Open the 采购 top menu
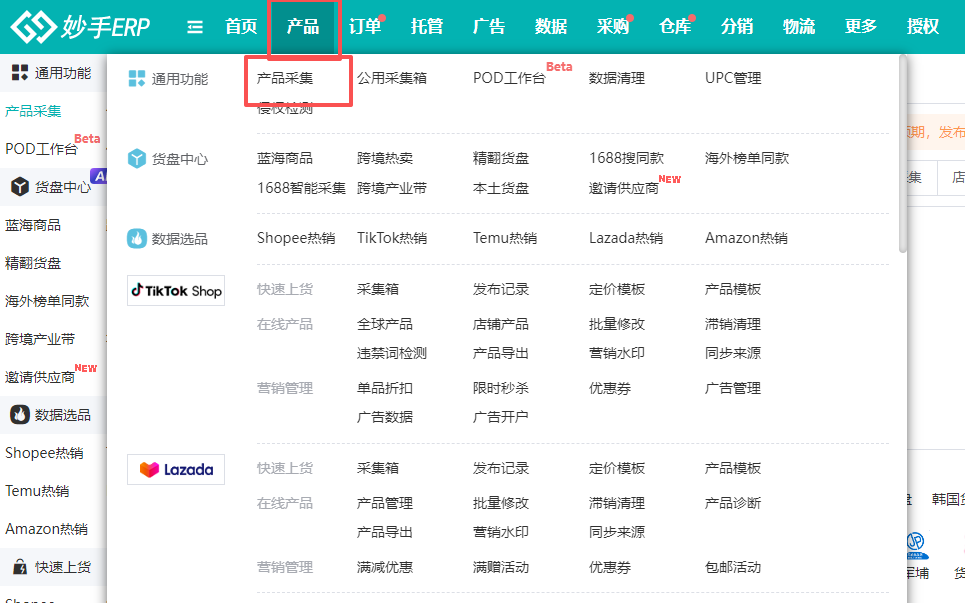The height and width of the screenshot is (603, 965). pos(613,26)
